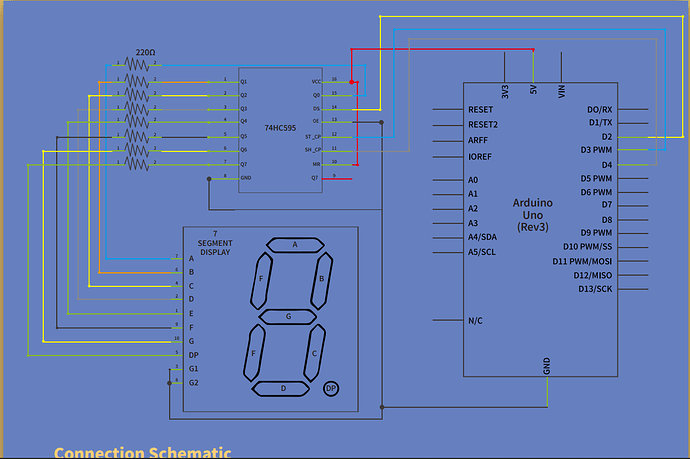Select the VCC pin label on 74HC595

[x=316, y=82]
